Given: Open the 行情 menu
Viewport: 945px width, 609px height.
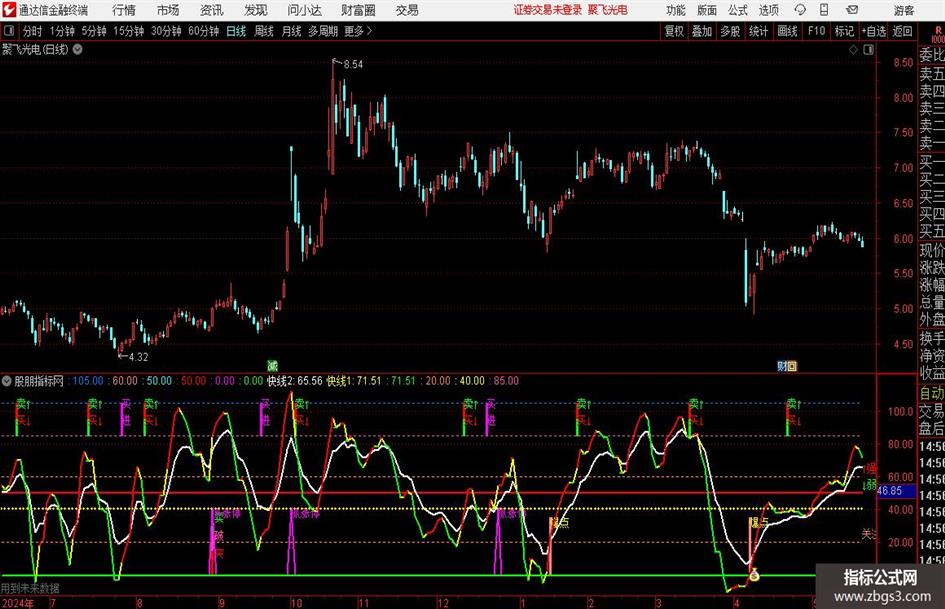Looking at the screenshot, I should (124, 10).
